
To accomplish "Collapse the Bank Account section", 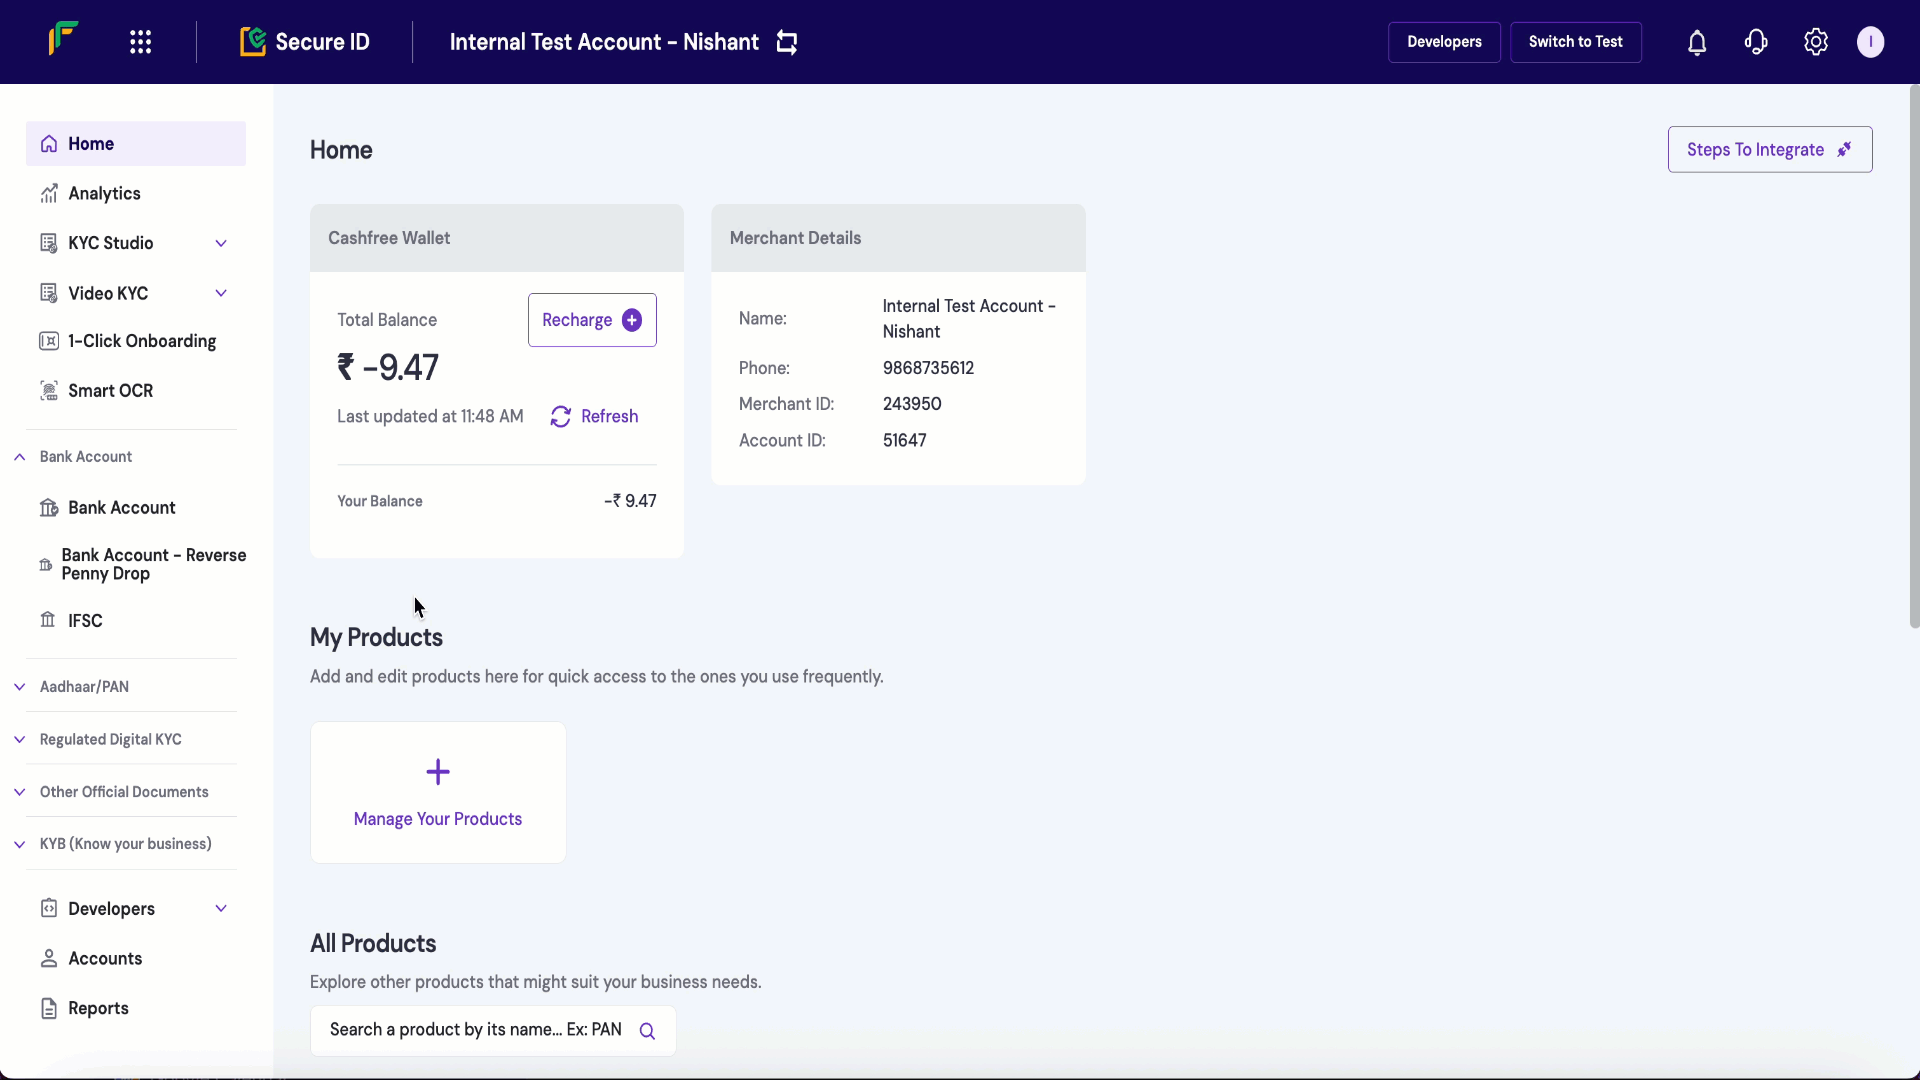I will tap(20, 457).
